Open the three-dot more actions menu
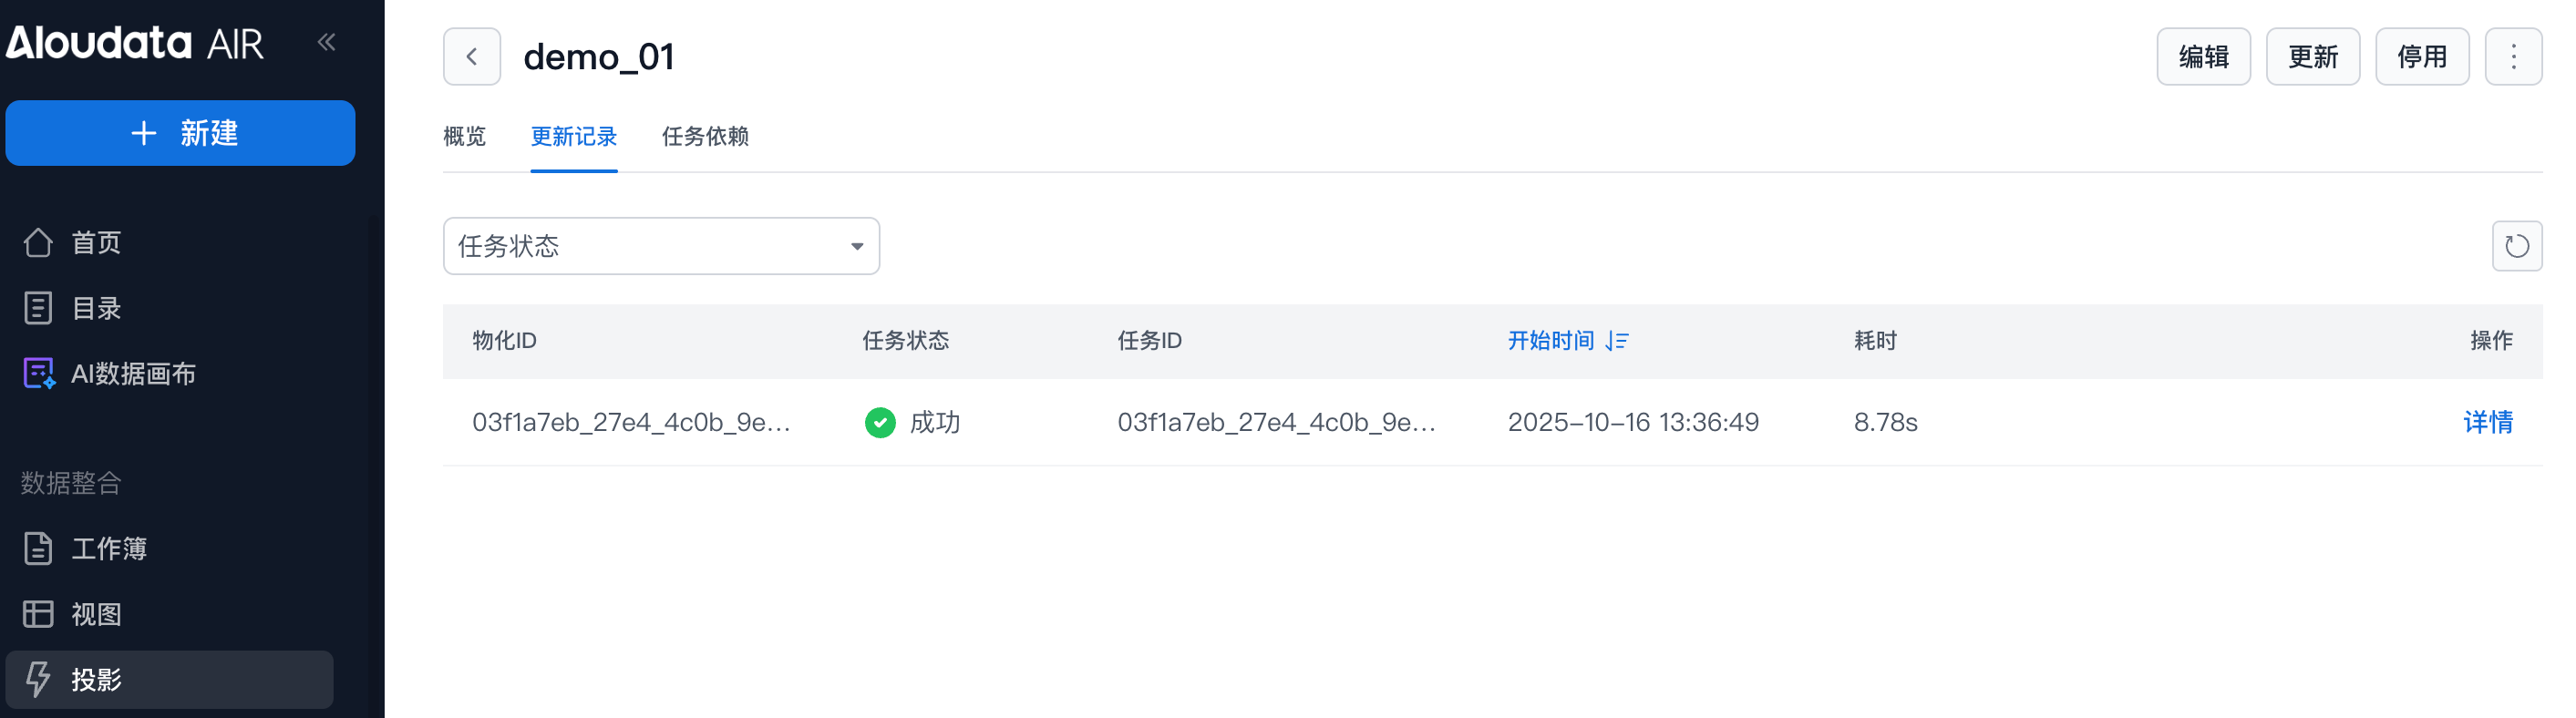Image resolution: width=2576 pixels, height=718 pixels. point(2513,57)
